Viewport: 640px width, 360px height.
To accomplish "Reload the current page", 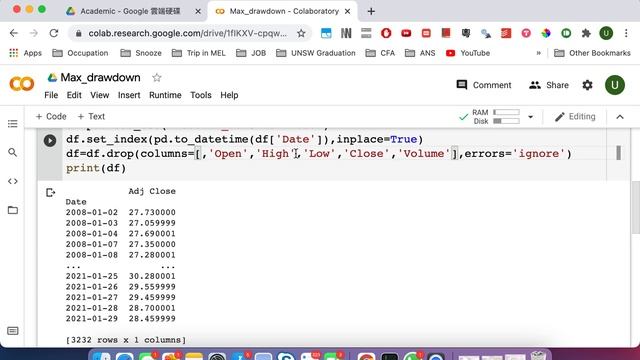I will click(x=54, y=33).
